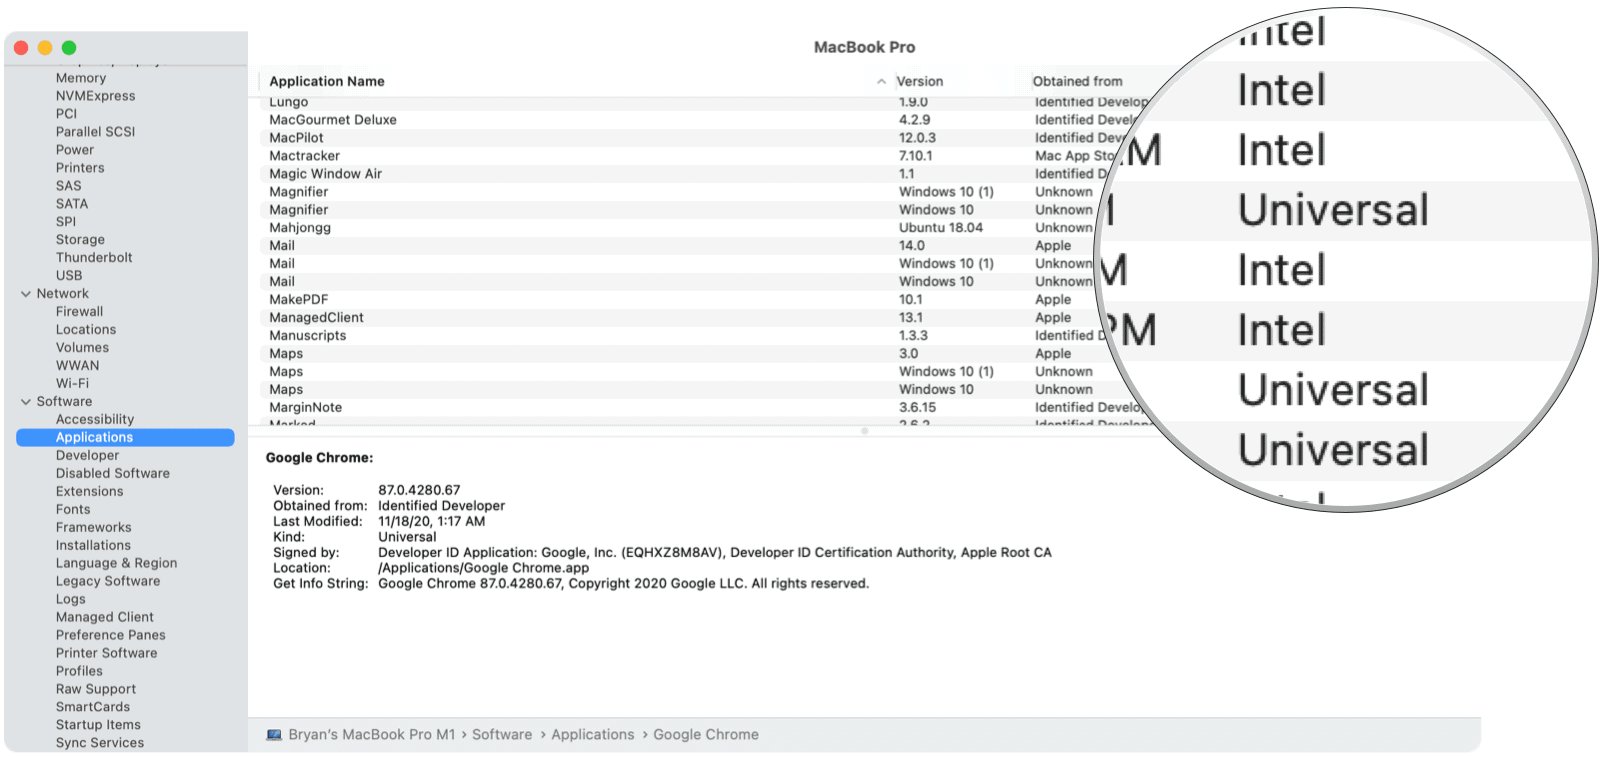This screenshot has height=758, width=1606.
Task: Select NVMExpress in the sidebar
Action: (x=96, y=96)
